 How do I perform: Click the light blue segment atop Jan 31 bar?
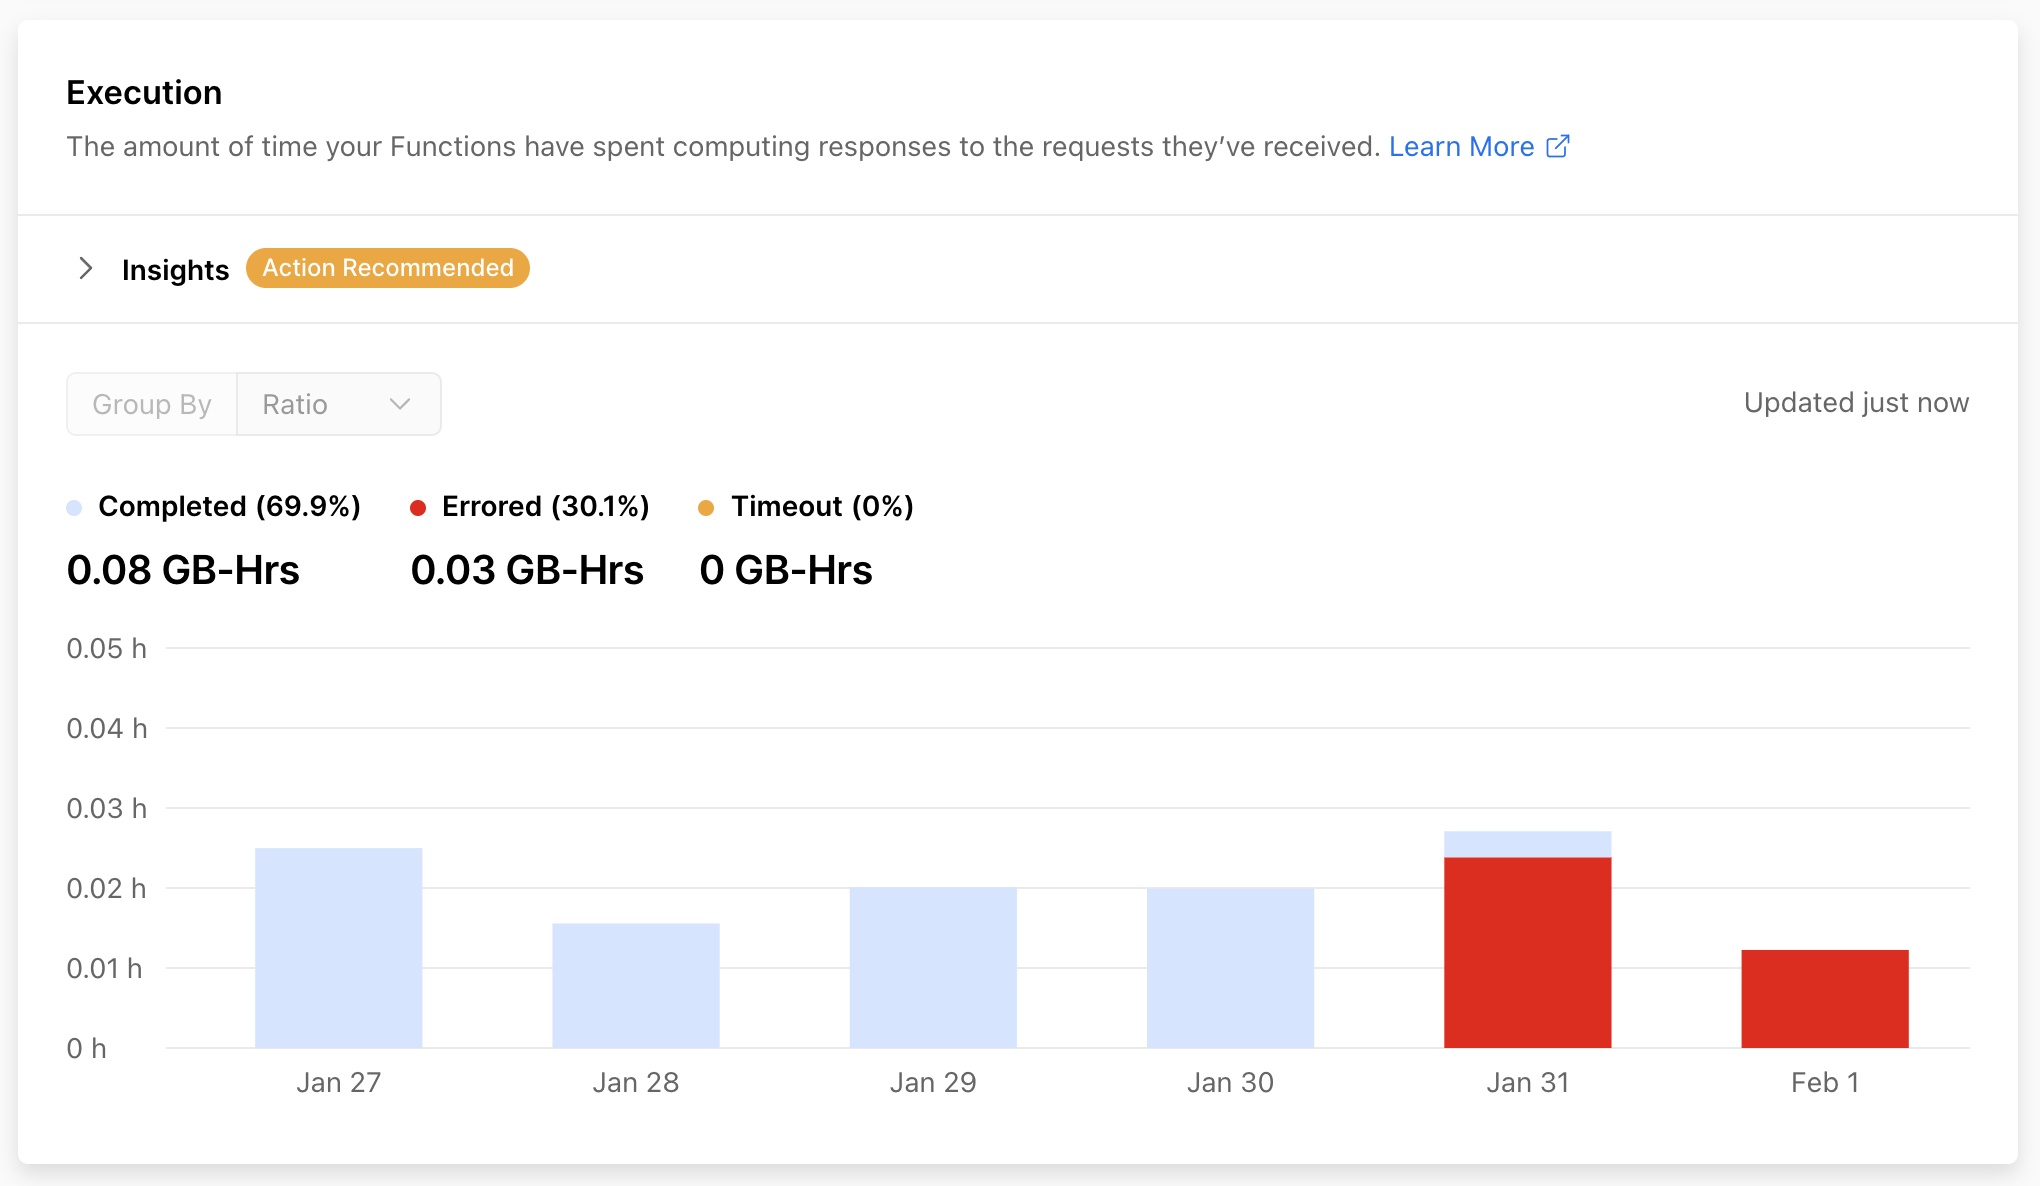click(x=1528, y=844)
